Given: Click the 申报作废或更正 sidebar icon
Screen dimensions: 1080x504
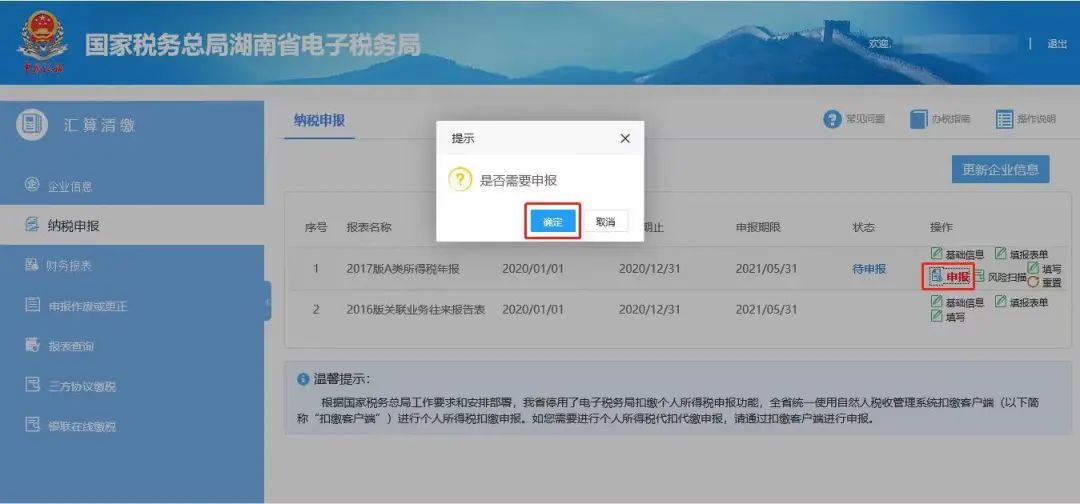Looking at the screenshot, I should pyautogui.click(x=32, y=304).
